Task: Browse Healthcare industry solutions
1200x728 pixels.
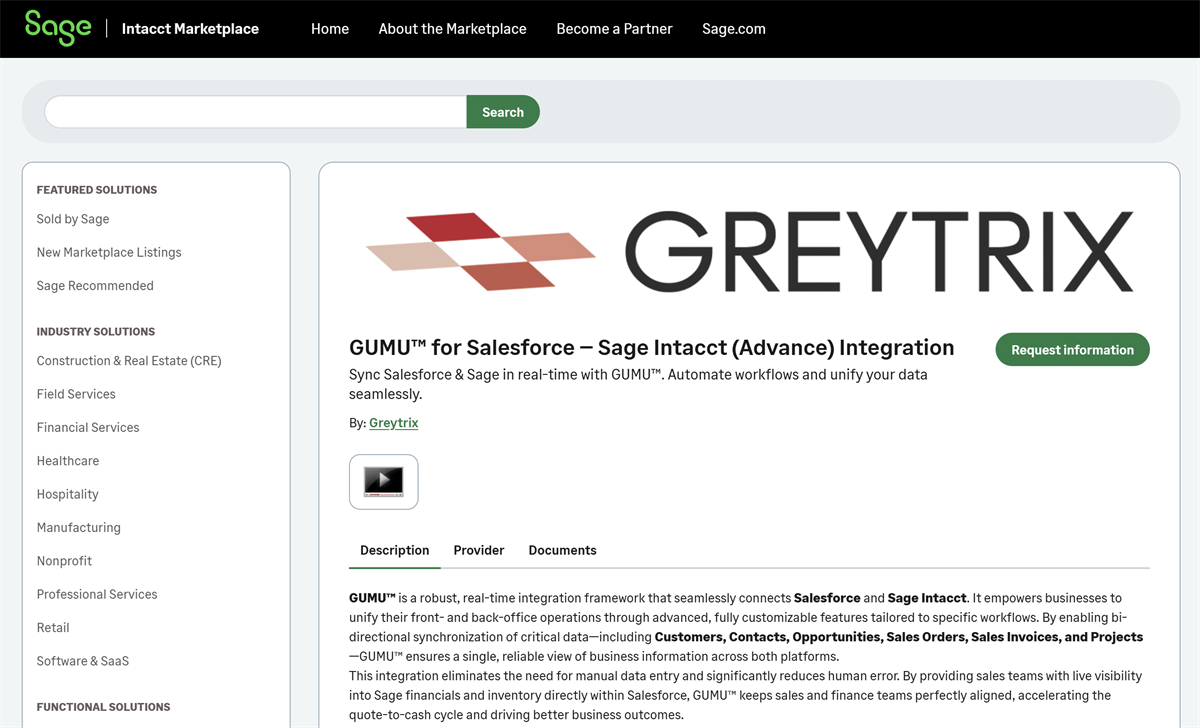Action: [x=68, y=461]
